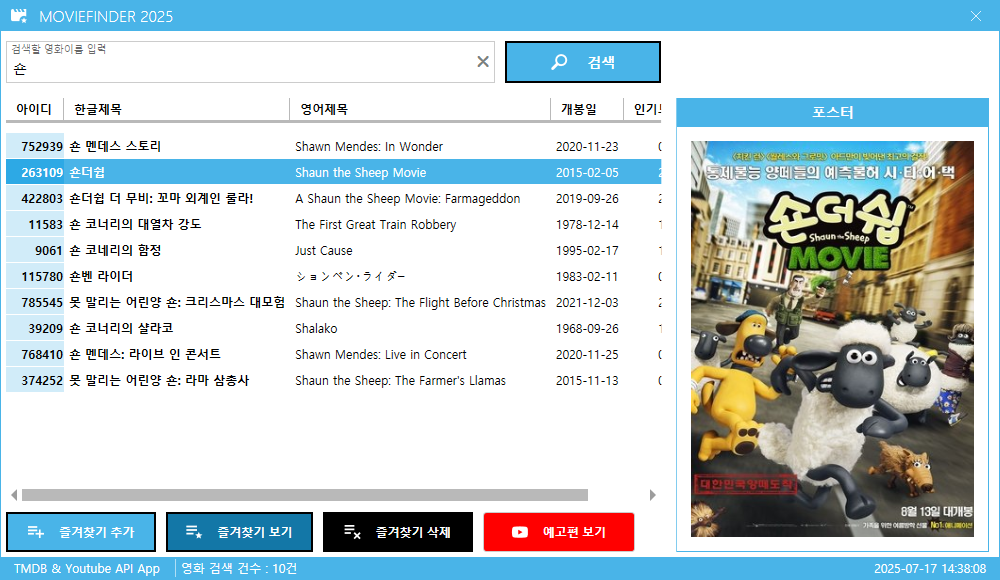The image size is (1000, 580).
Task: Click the left arrow of horizontal scrollbar
Action: point(14,495)
